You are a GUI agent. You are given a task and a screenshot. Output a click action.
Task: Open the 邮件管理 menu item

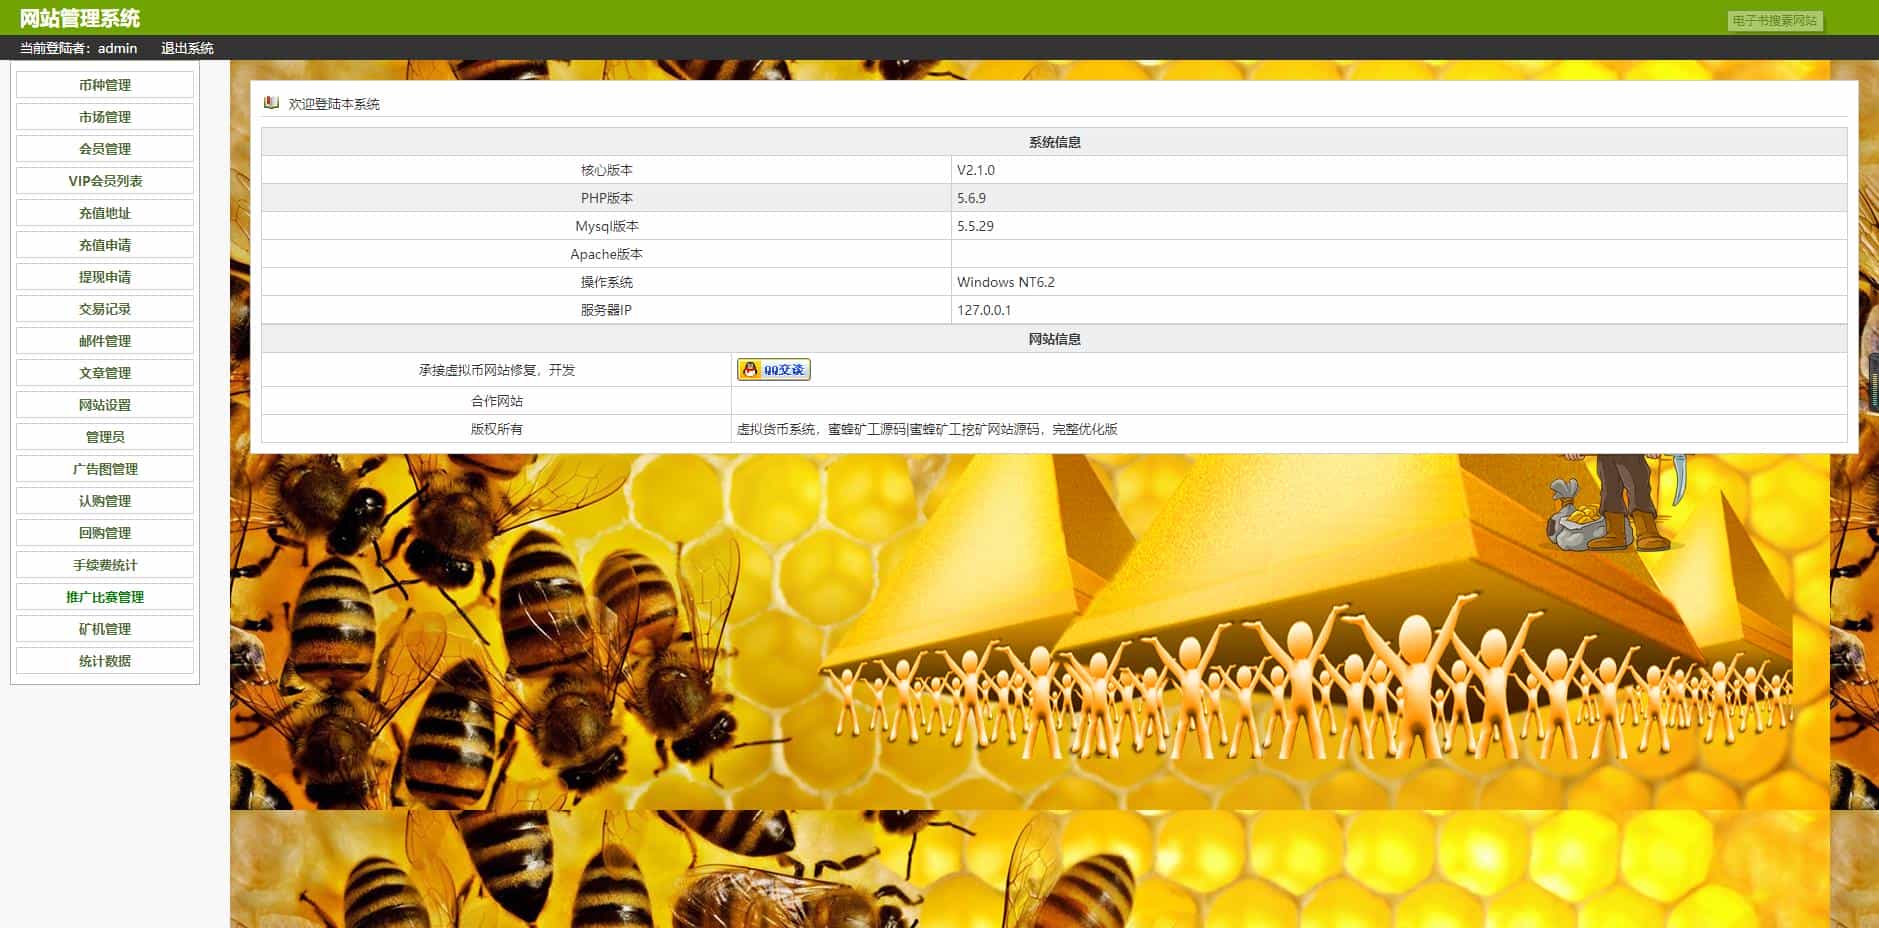coord(105,341)
